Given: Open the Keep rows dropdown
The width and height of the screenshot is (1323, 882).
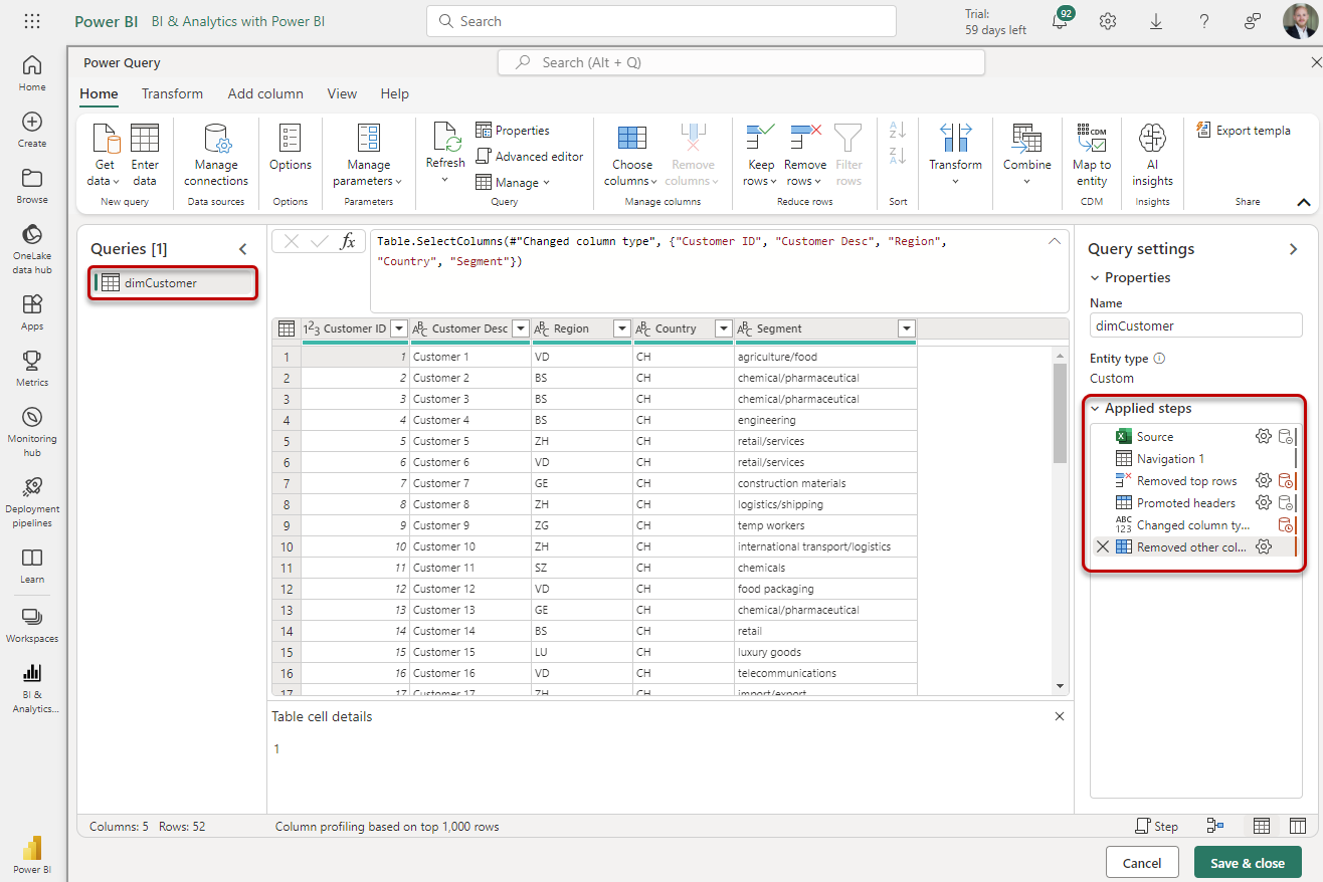Looking at the screenshot, I should coord(761,155).
